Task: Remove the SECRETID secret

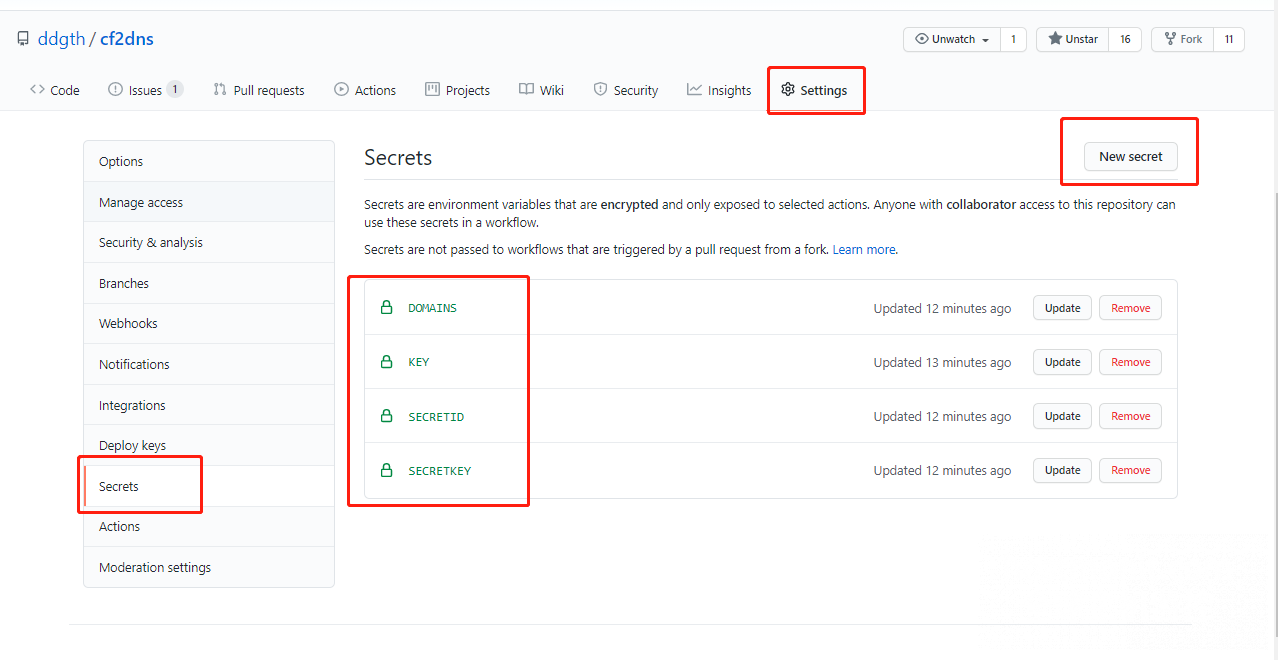Action: pos(1130,416)
